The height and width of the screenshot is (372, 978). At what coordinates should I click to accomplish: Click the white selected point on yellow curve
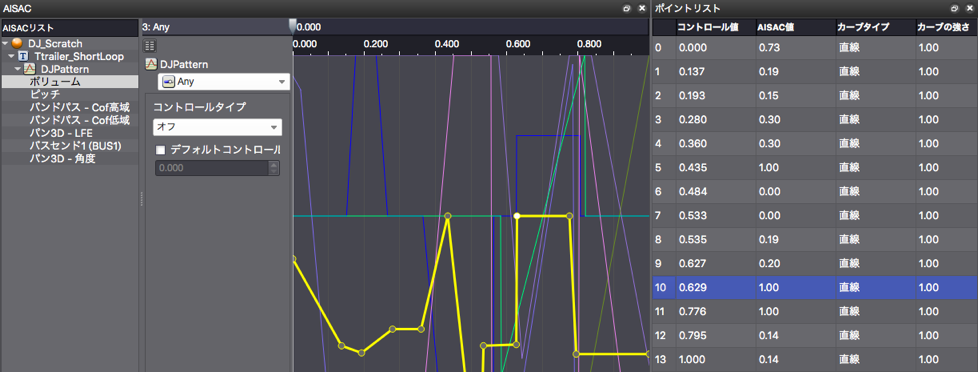[516, 216]
